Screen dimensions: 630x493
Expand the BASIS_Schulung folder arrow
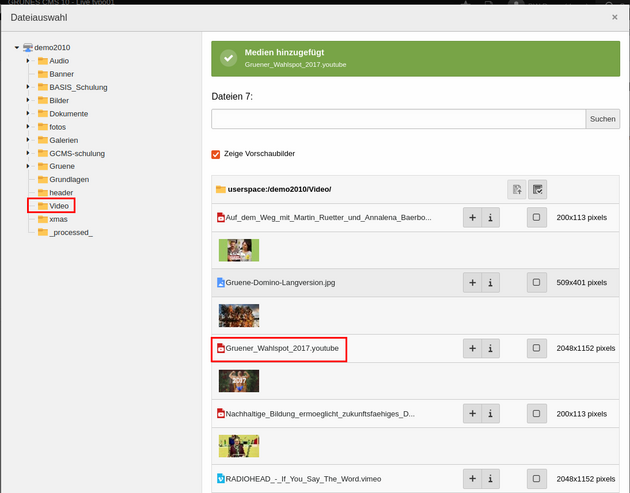28,87
